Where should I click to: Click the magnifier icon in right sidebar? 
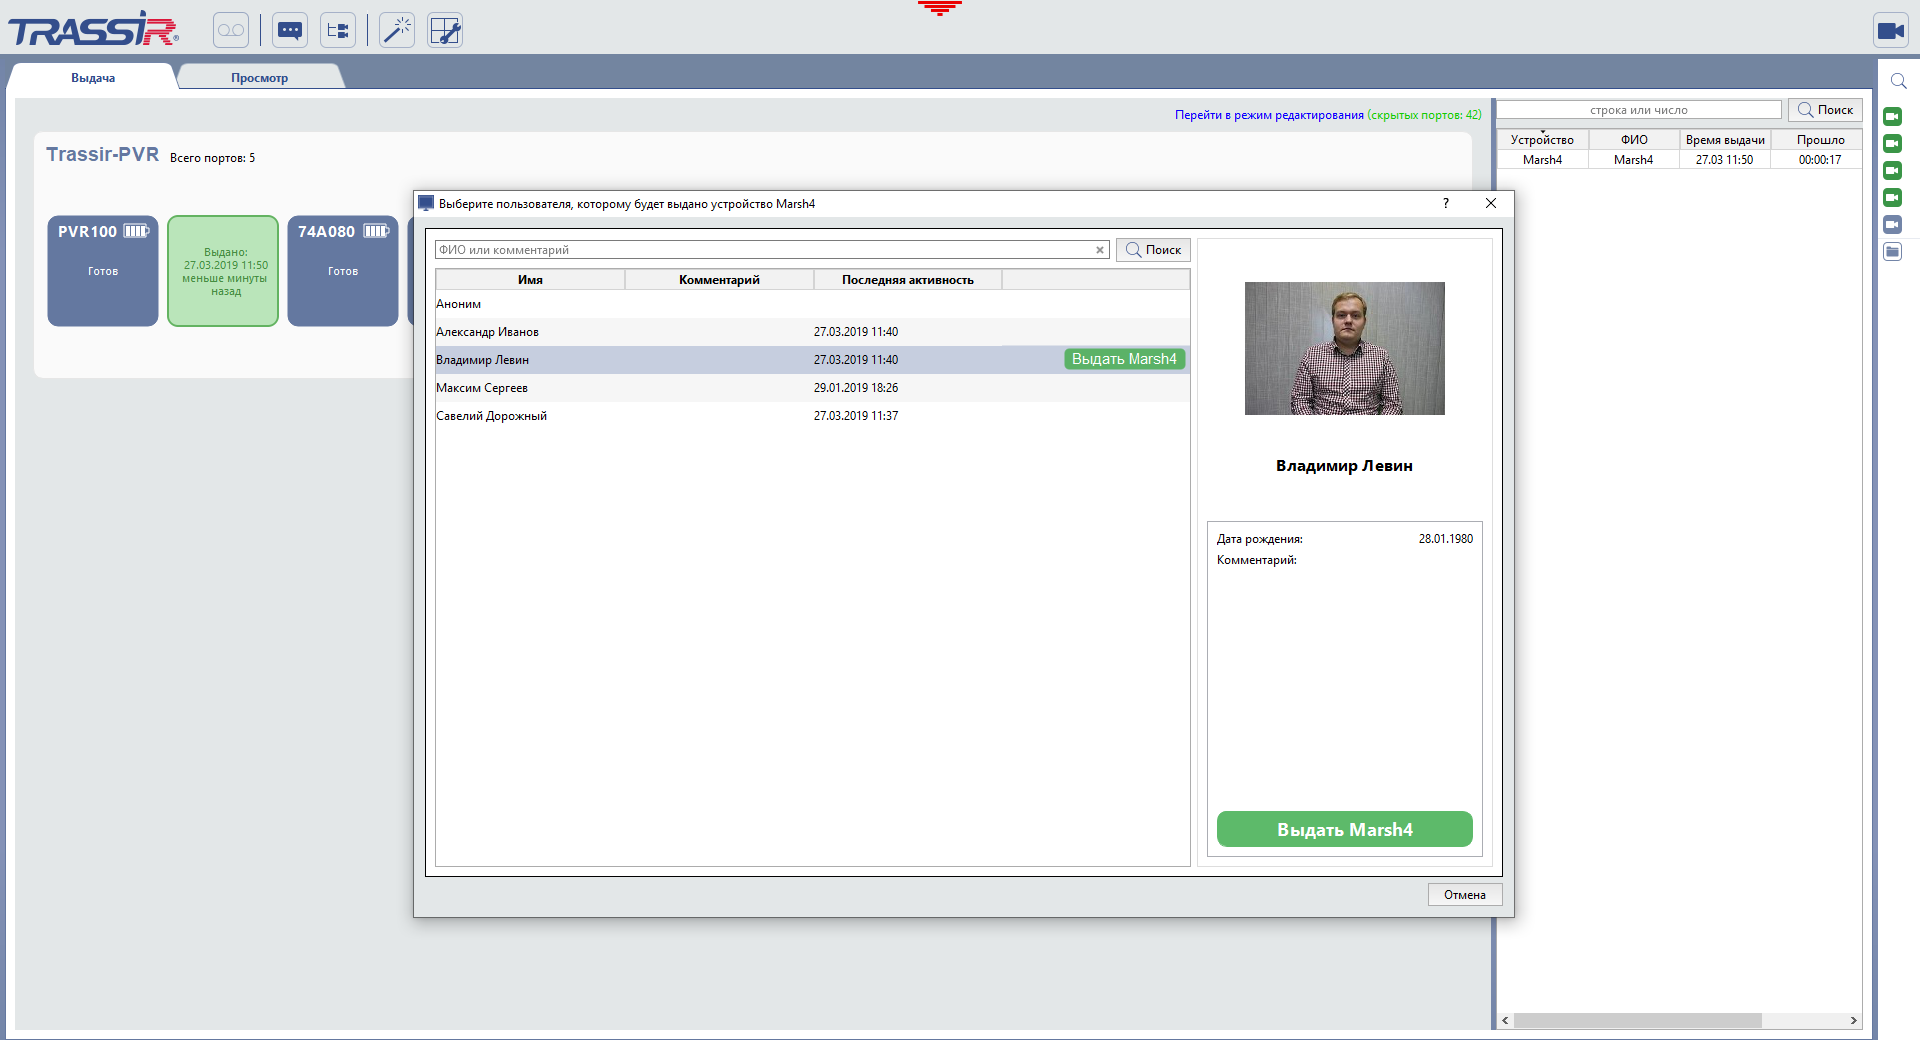(x=1898, y=81)
